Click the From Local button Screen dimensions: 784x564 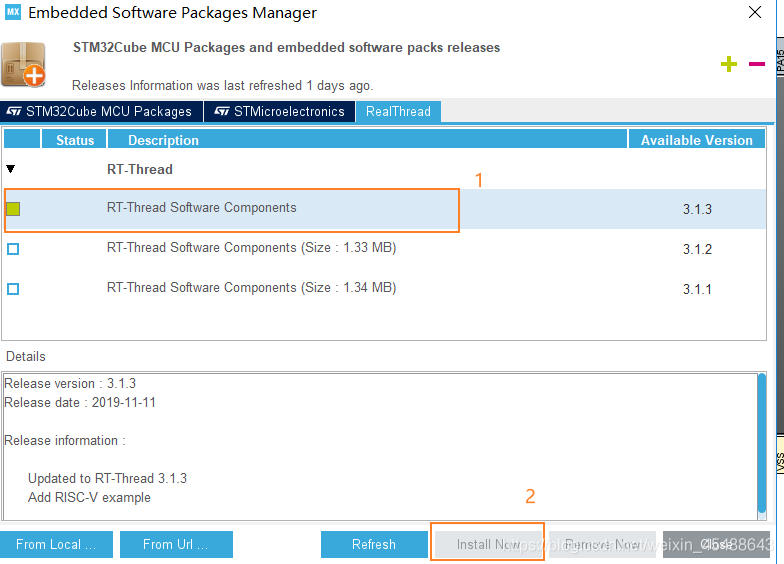pyautogui.click(x=56, y=544)
